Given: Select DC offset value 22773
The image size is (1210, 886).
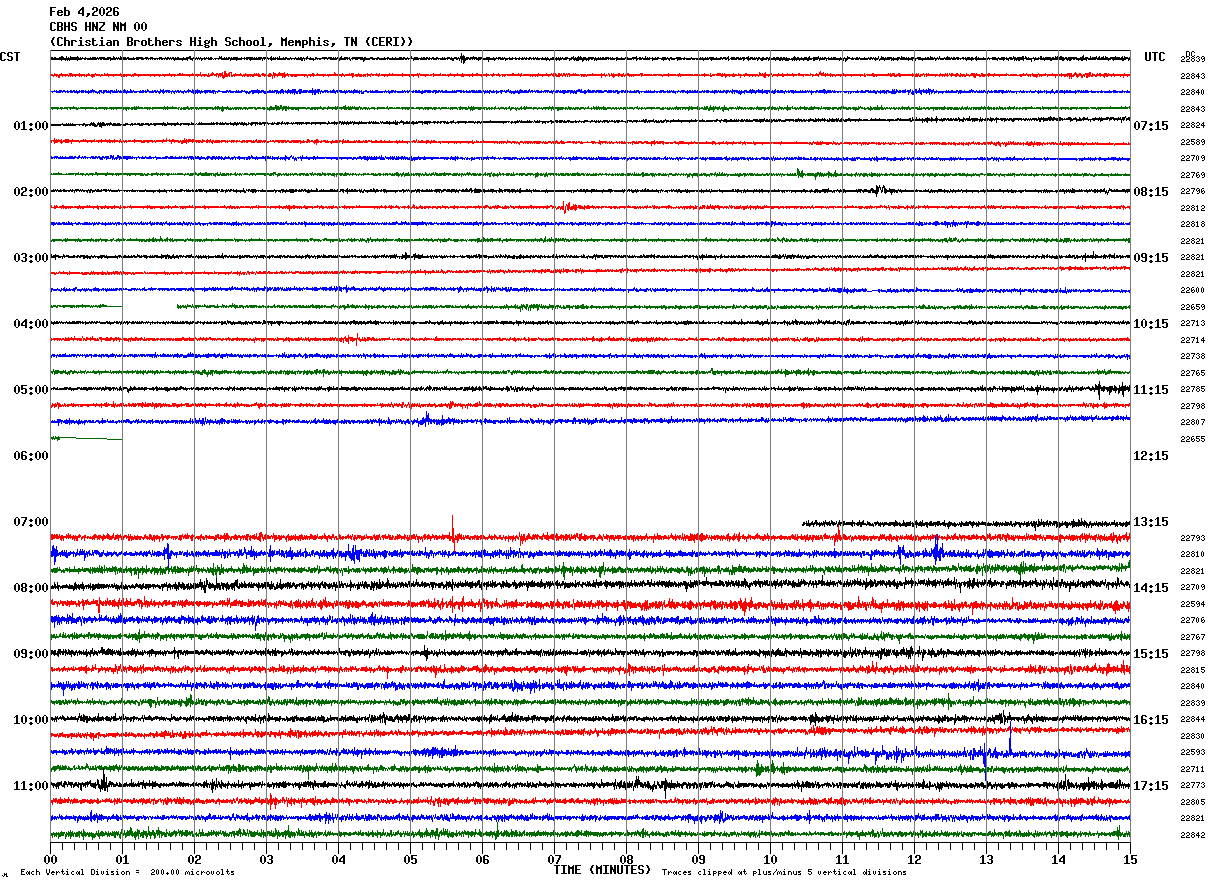Looking at the screenshot, I should (1193, 786).
